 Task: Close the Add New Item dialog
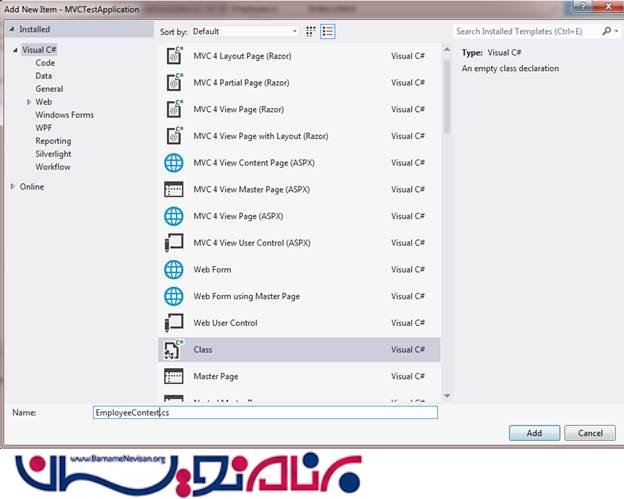click(608, 6)
